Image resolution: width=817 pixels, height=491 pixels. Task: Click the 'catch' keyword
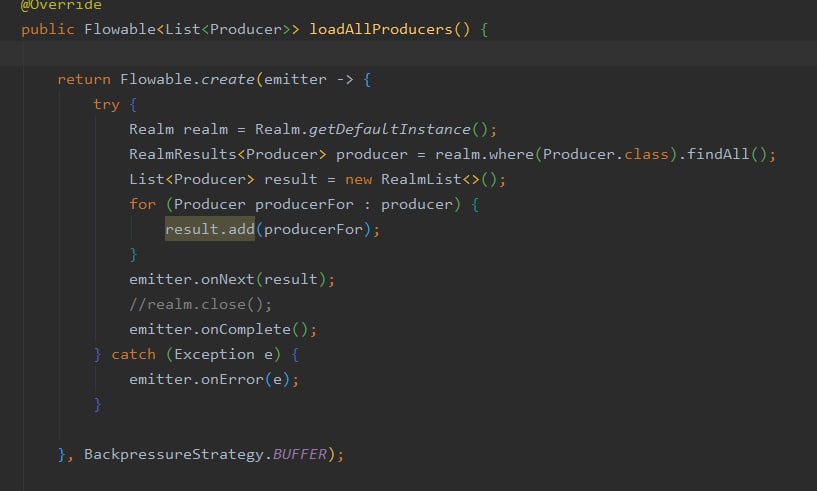click(133, 354)
